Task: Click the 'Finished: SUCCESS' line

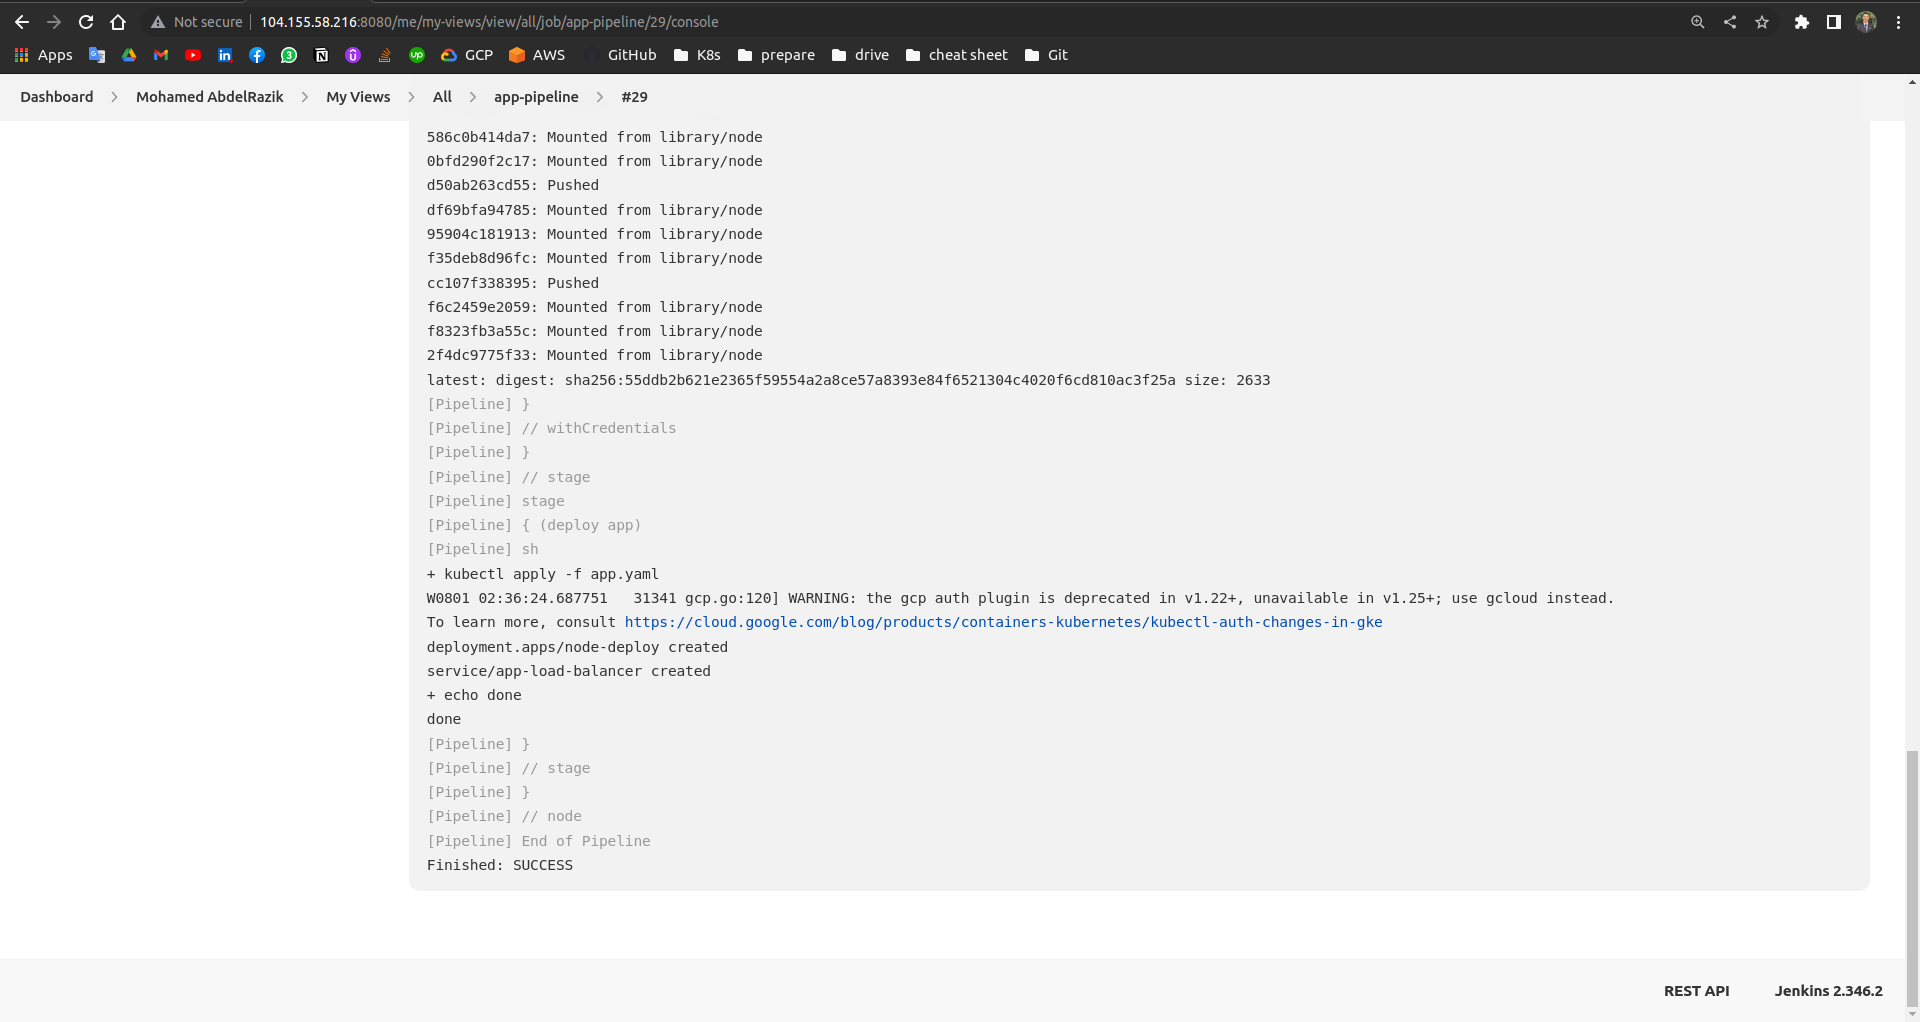Action: point(500,865)
